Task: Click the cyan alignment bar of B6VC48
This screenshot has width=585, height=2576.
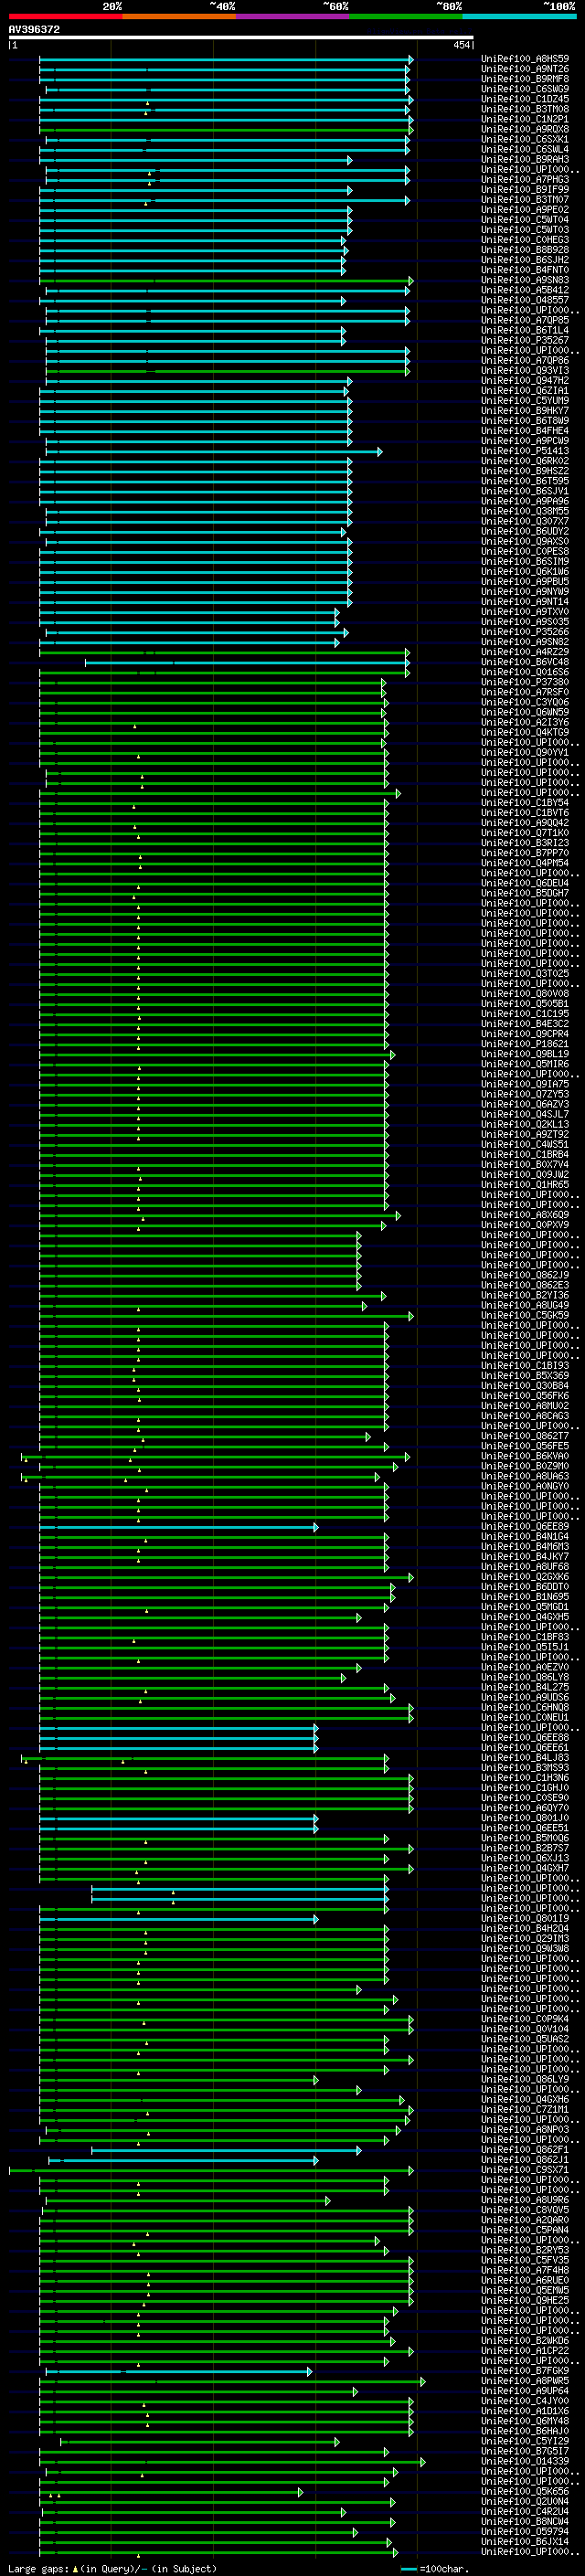Action: click(x=246, y=662)
